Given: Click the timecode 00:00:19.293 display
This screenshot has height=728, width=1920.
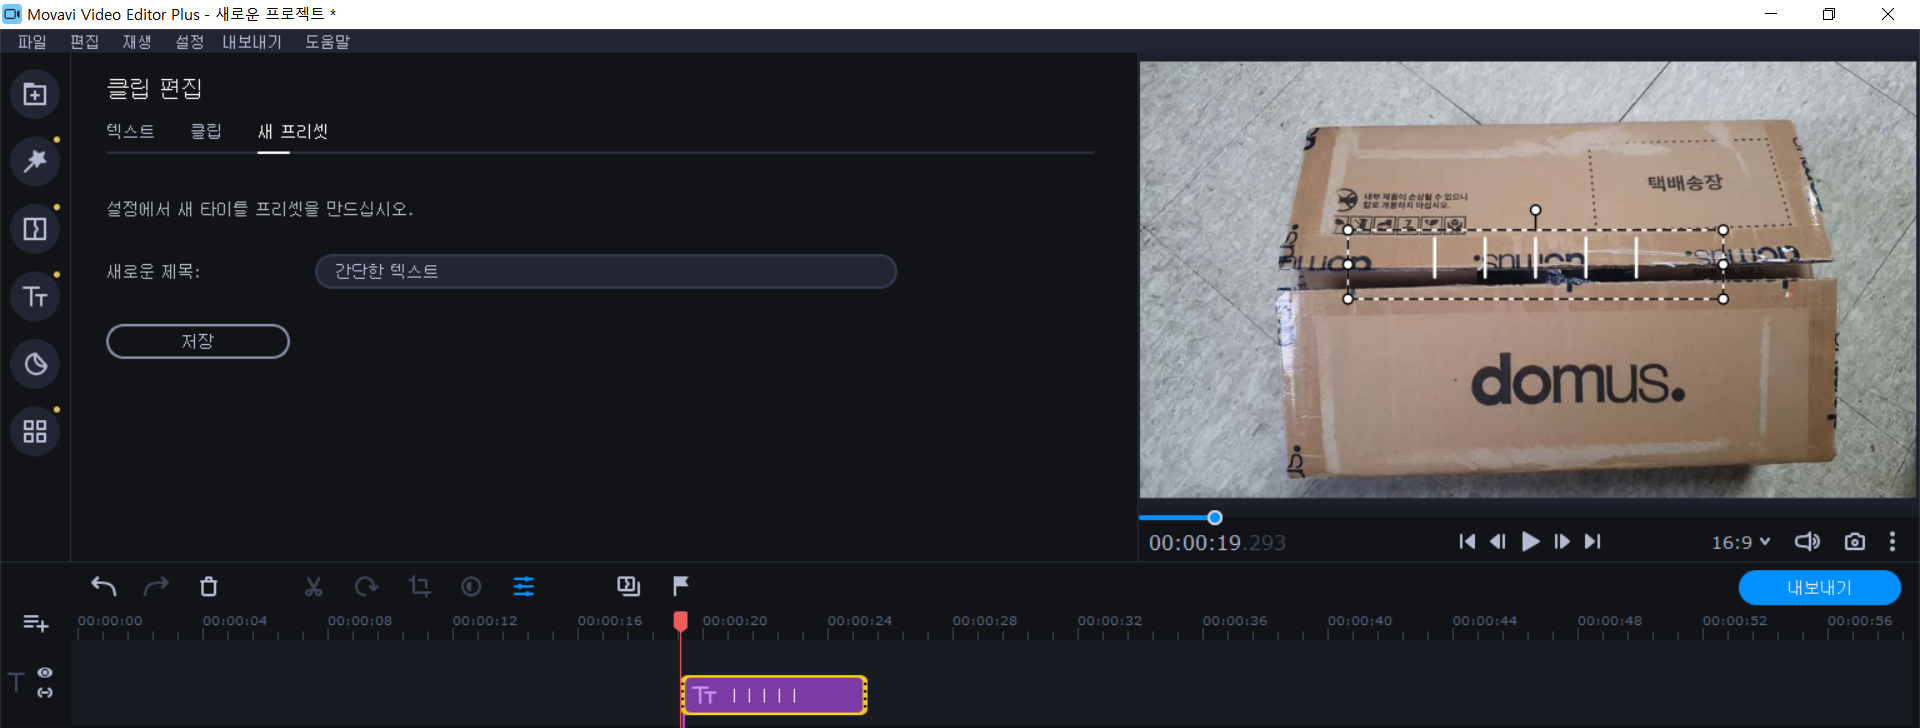Looking at the screenshot, I should (1217, 542).
